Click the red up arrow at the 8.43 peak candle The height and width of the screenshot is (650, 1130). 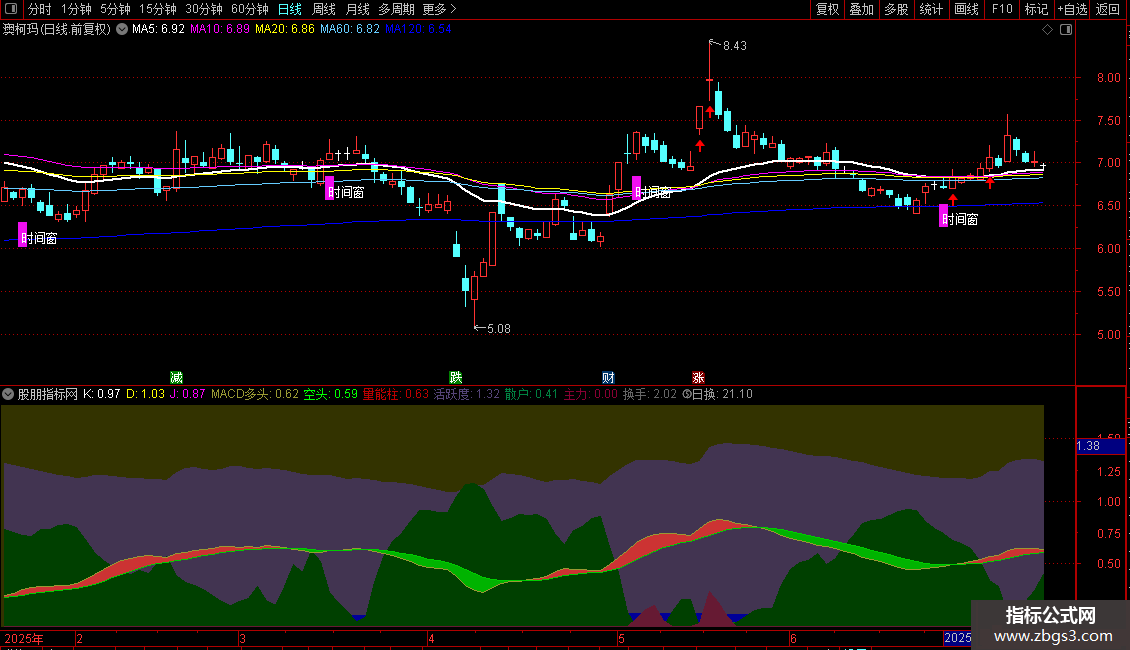[x=710, y=110]
